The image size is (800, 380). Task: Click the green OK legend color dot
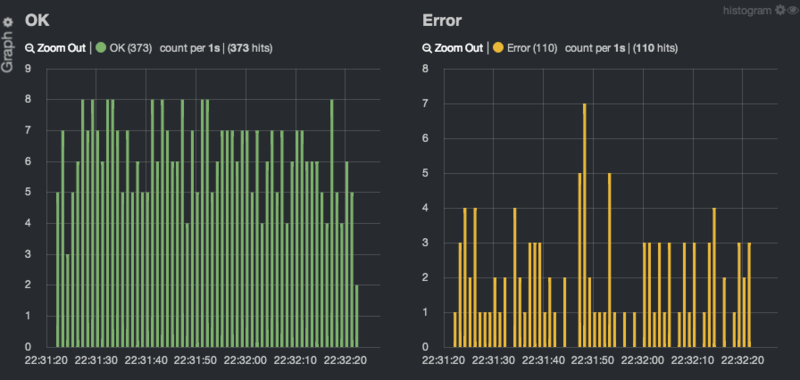(101, 48)
